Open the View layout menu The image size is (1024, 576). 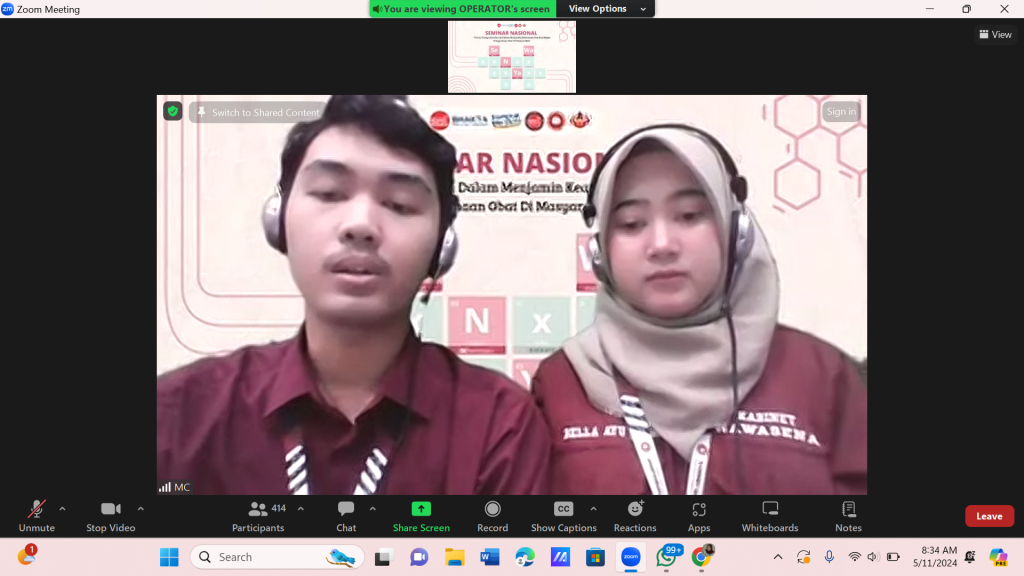[995, 34]
